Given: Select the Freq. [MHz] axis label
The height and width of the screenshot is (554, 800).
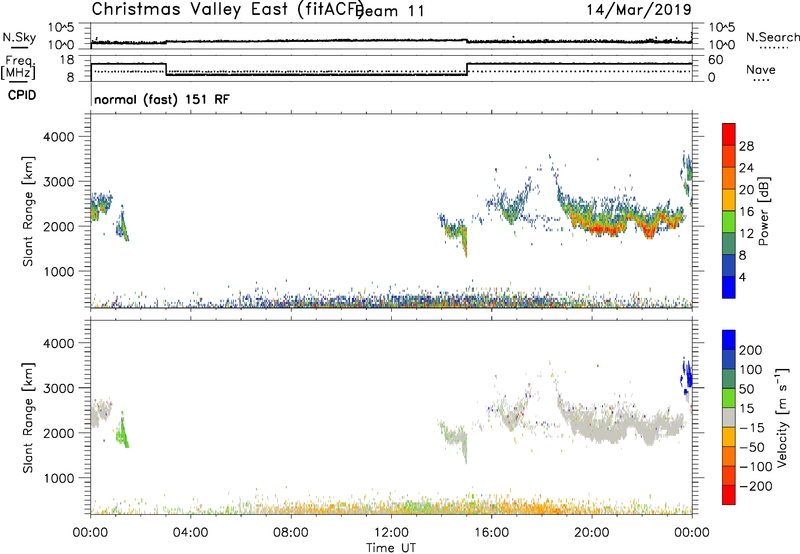Looking at the screenshot, I should 18,68.
